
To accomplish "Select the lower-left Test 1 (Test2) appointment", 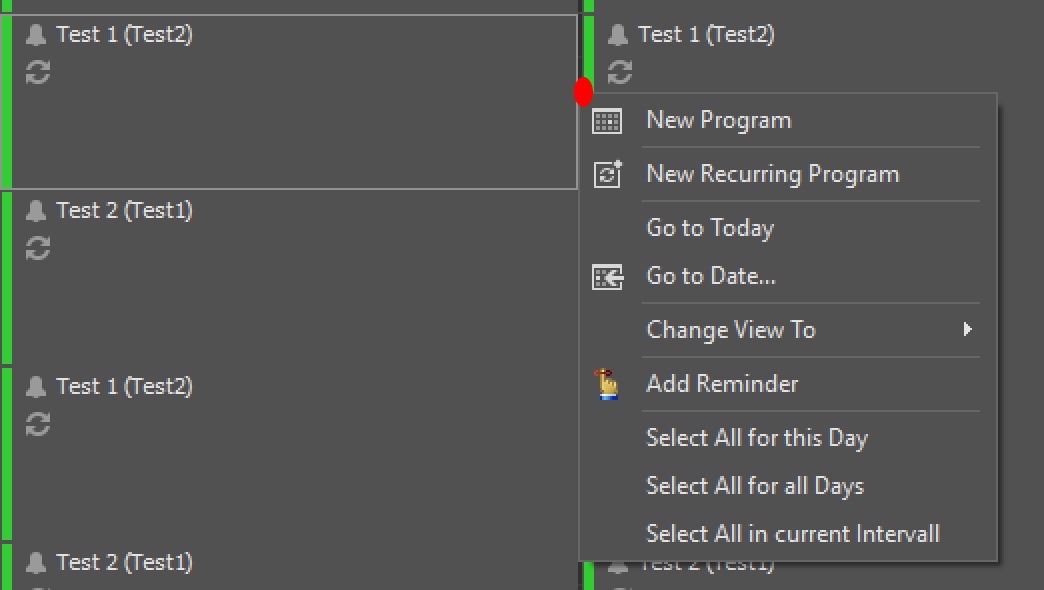I will (290, 453).
